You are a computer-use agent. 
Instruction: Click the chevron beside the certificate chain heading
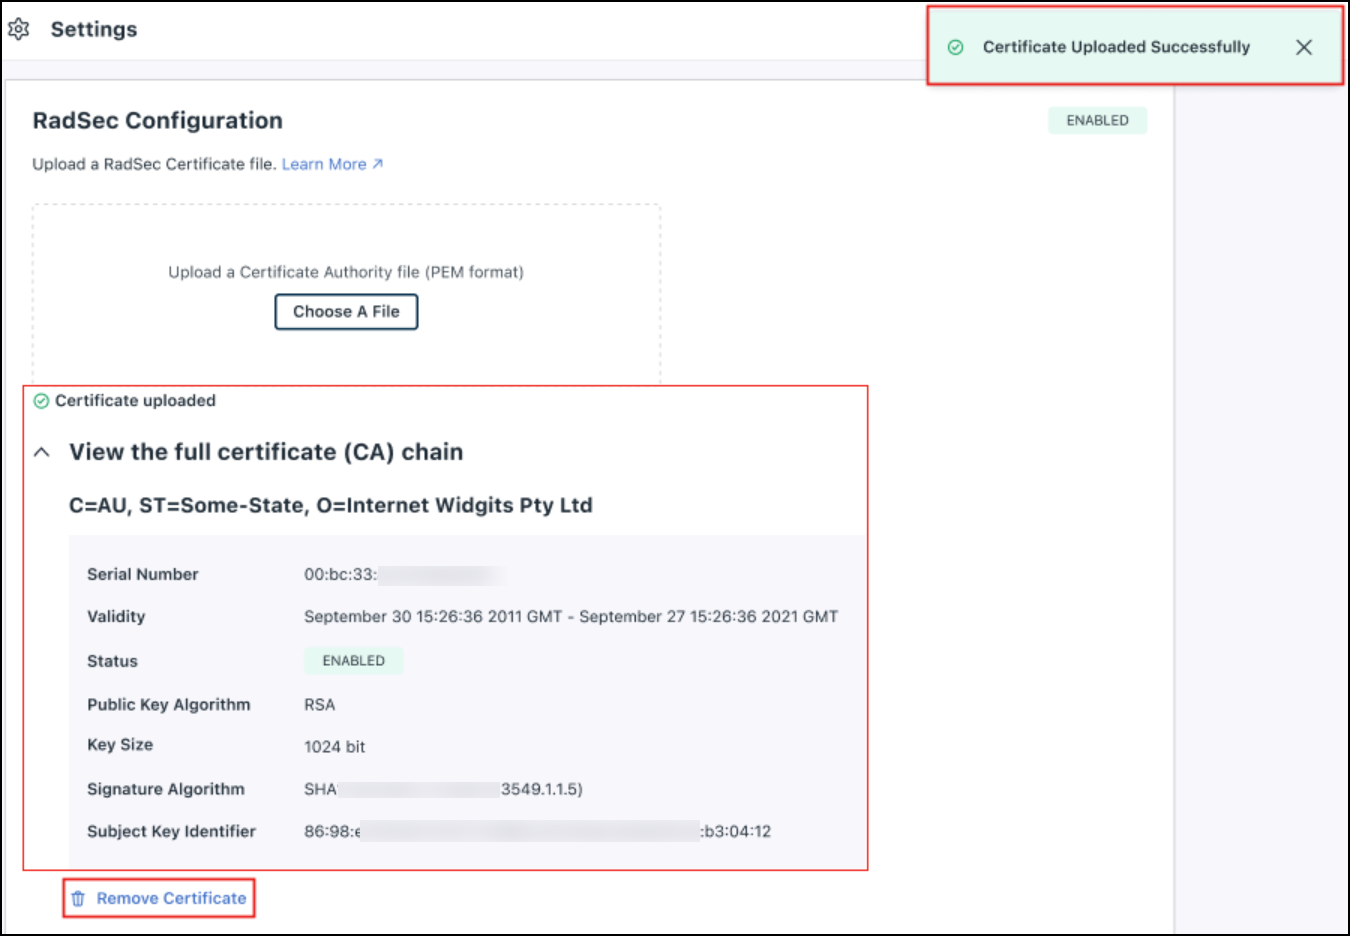click(x=41, y=451)
